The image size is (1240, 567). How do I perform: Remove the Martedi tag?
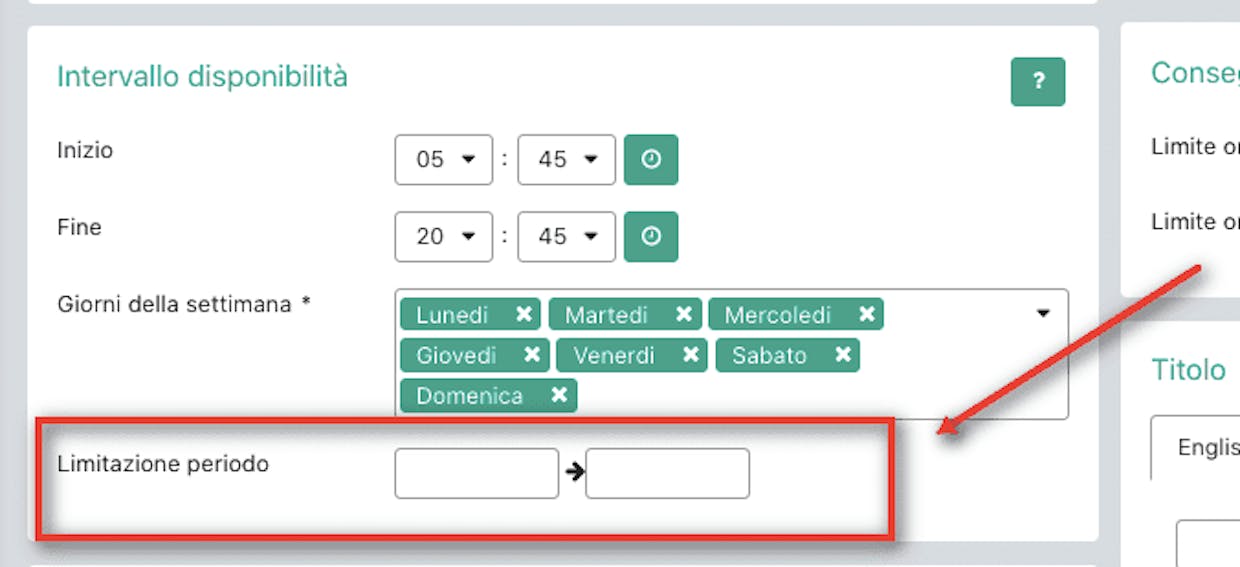pyautogui.click(x=683, y=315)
